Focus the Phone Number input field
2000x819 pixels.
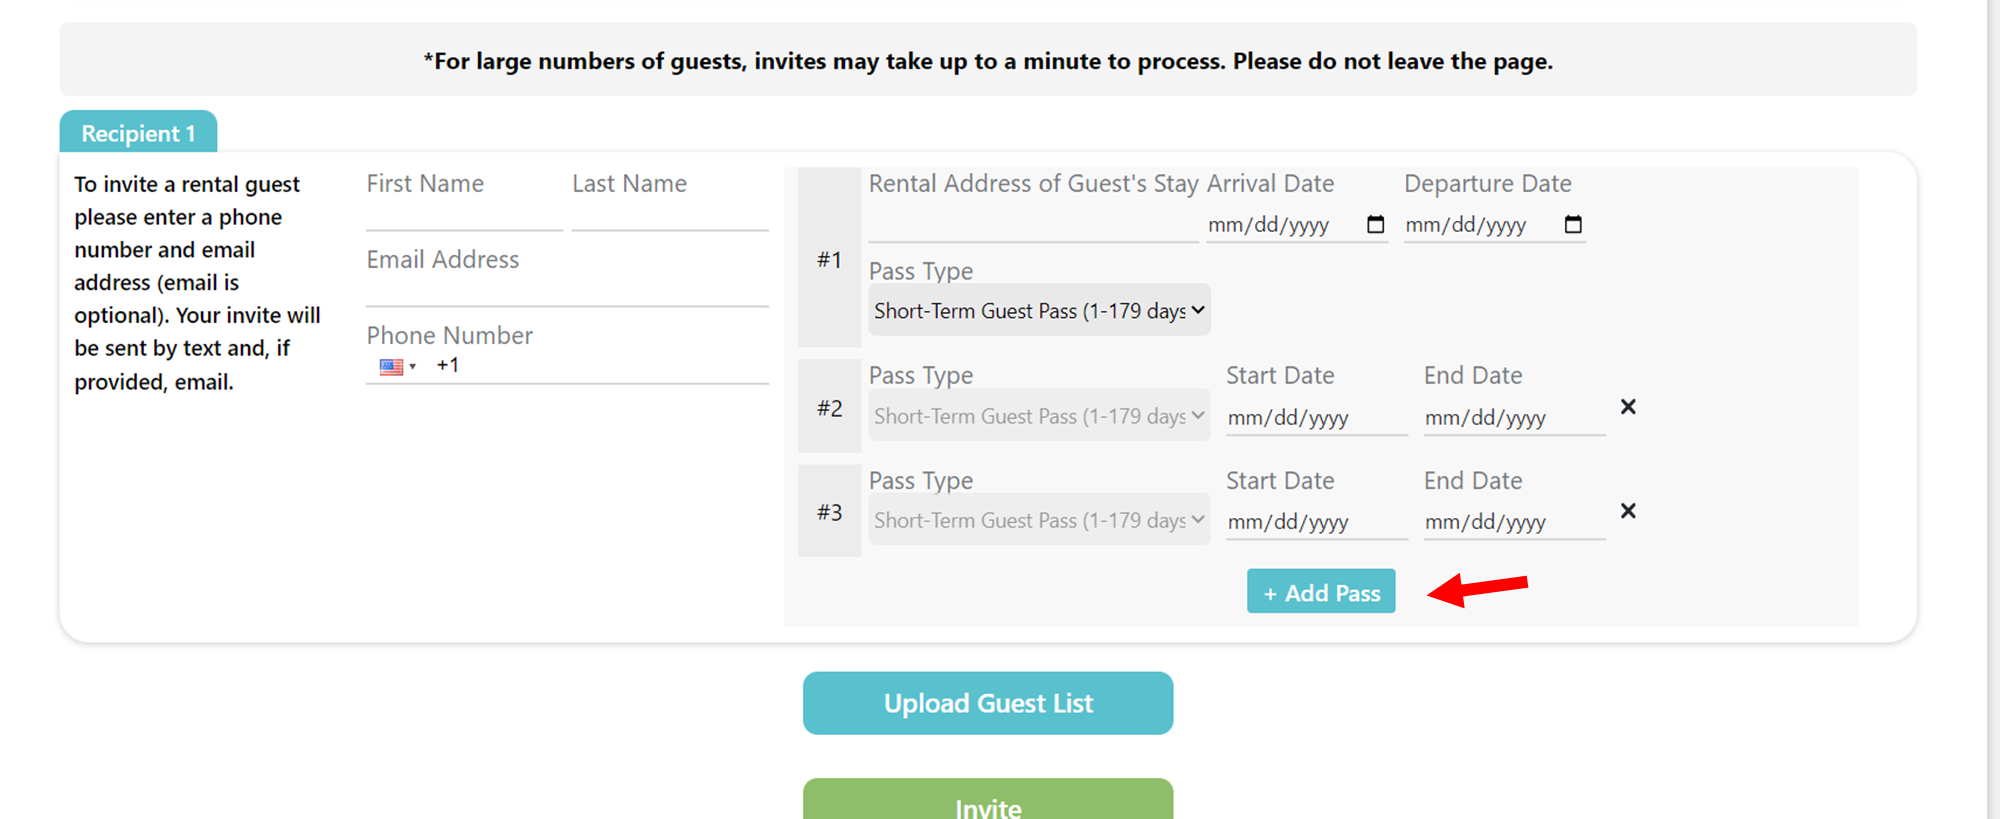click(x=600, y=366)
